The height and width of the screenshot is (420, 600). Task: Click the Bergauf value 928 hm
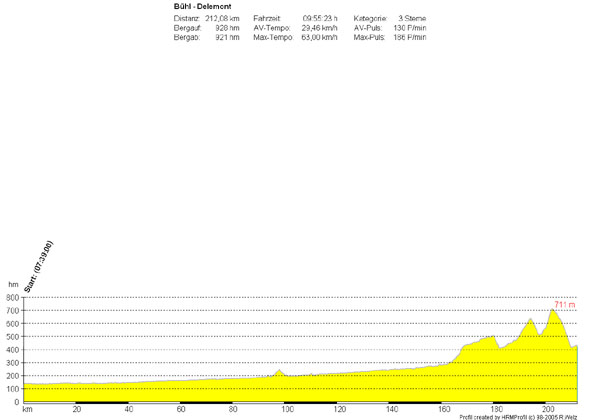227,28
